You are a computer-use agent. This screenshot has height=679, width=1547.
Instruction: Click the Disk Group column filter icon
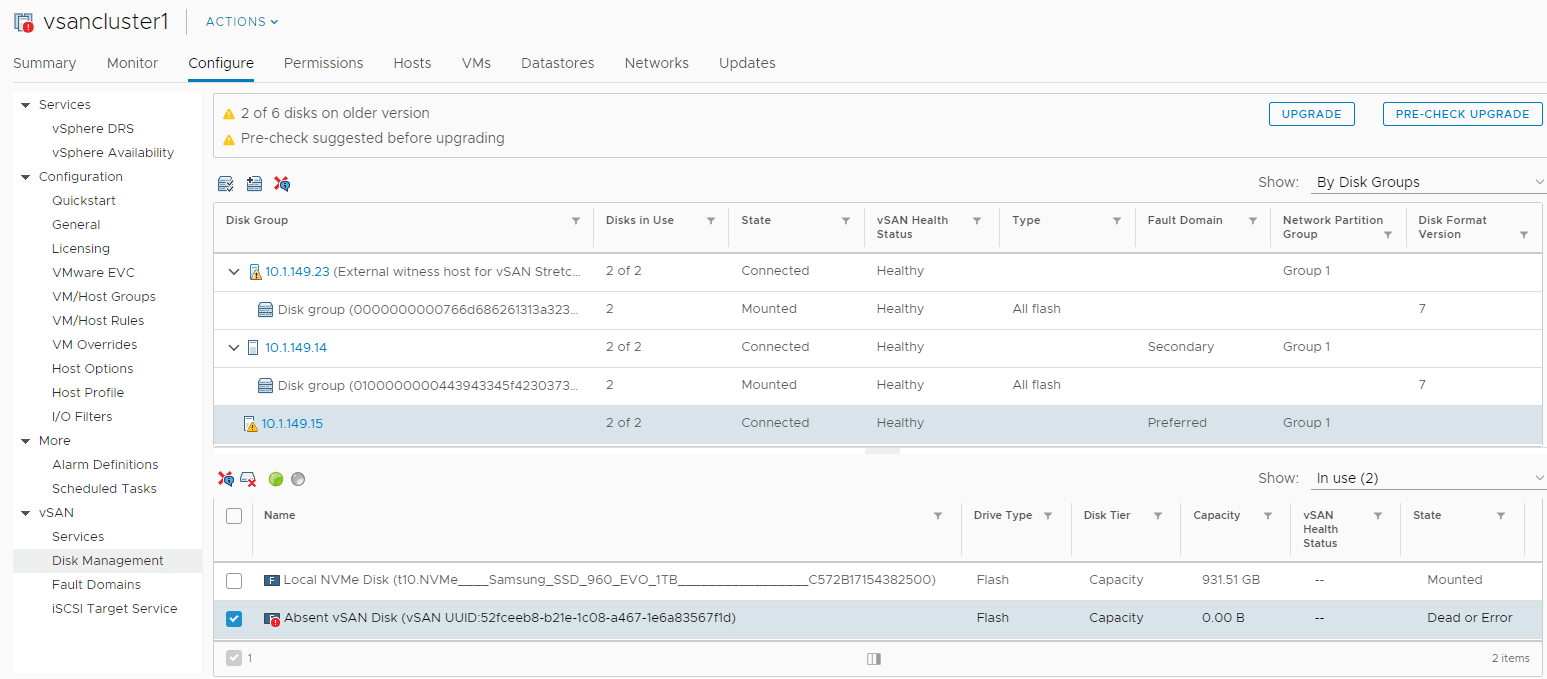click(575, 221)
